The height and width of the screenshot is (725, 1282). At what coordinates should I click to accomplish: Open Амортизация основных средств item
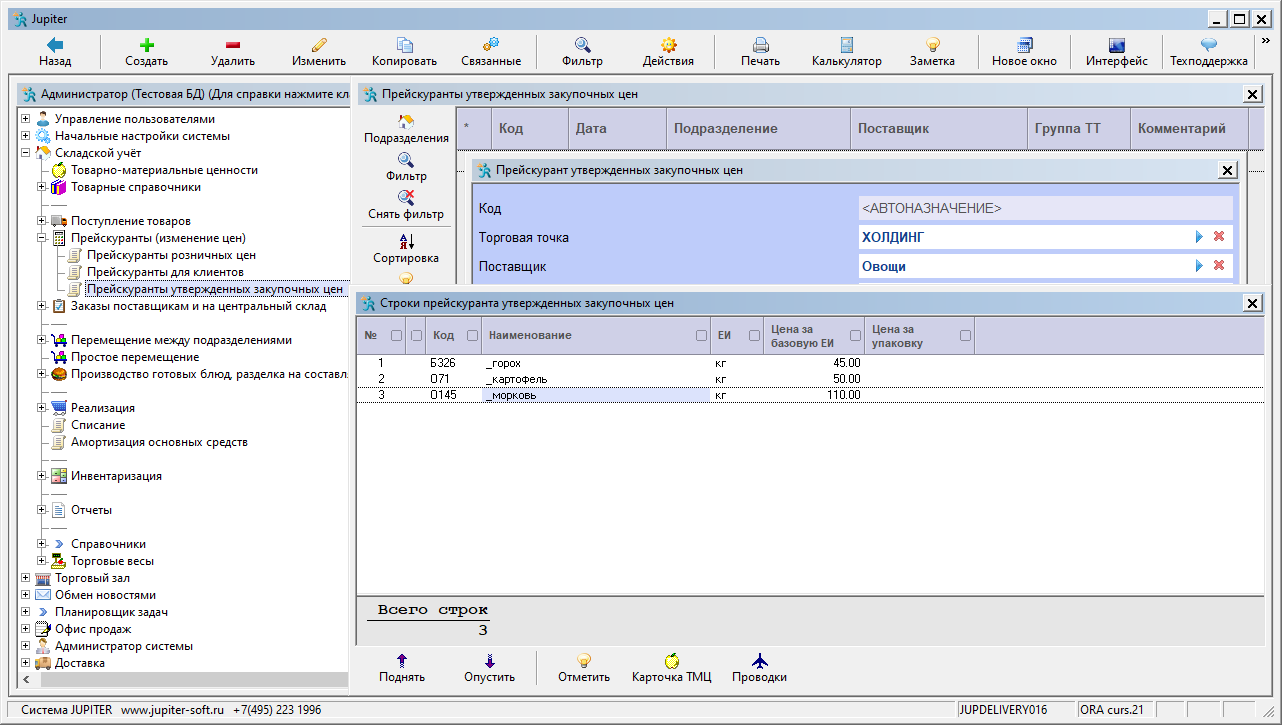pos(159,442)
